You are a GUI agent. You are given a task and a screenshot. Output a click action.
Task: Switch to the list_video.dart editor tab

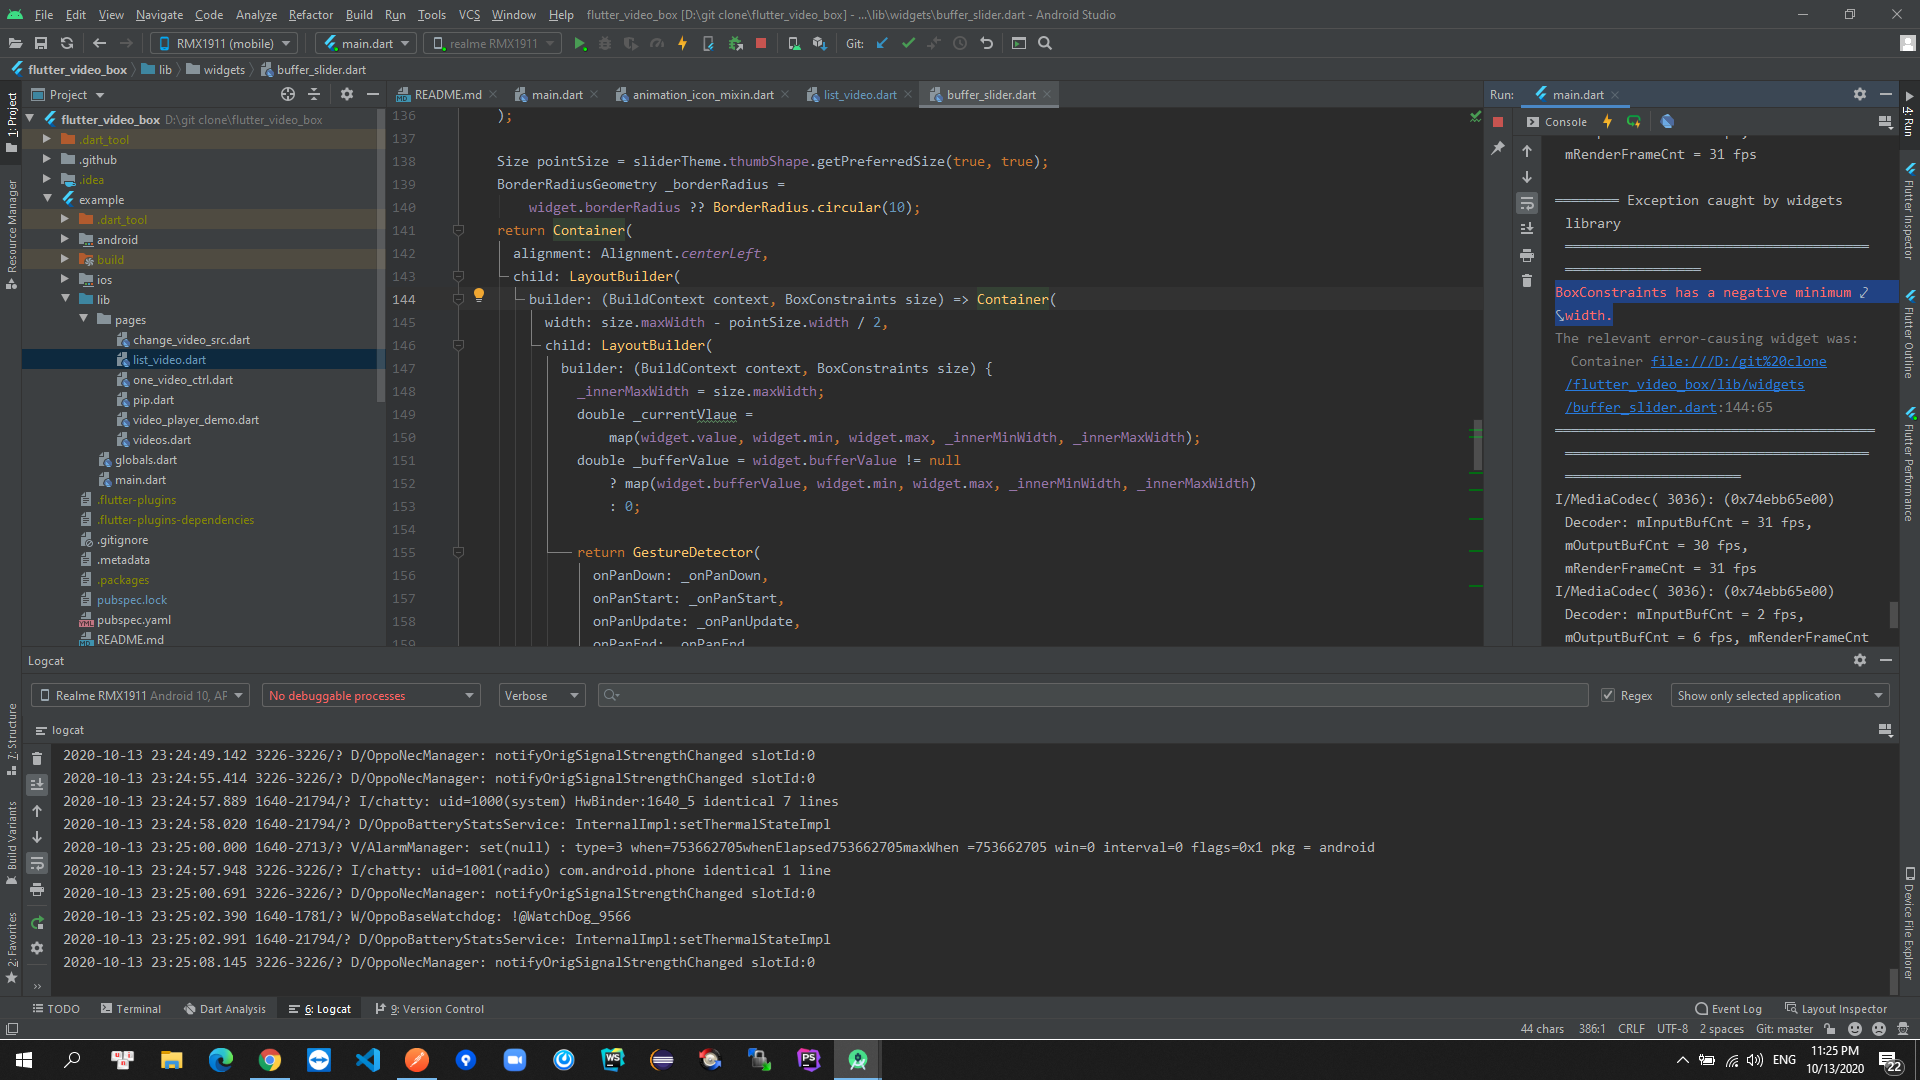(x=858, y=94)
